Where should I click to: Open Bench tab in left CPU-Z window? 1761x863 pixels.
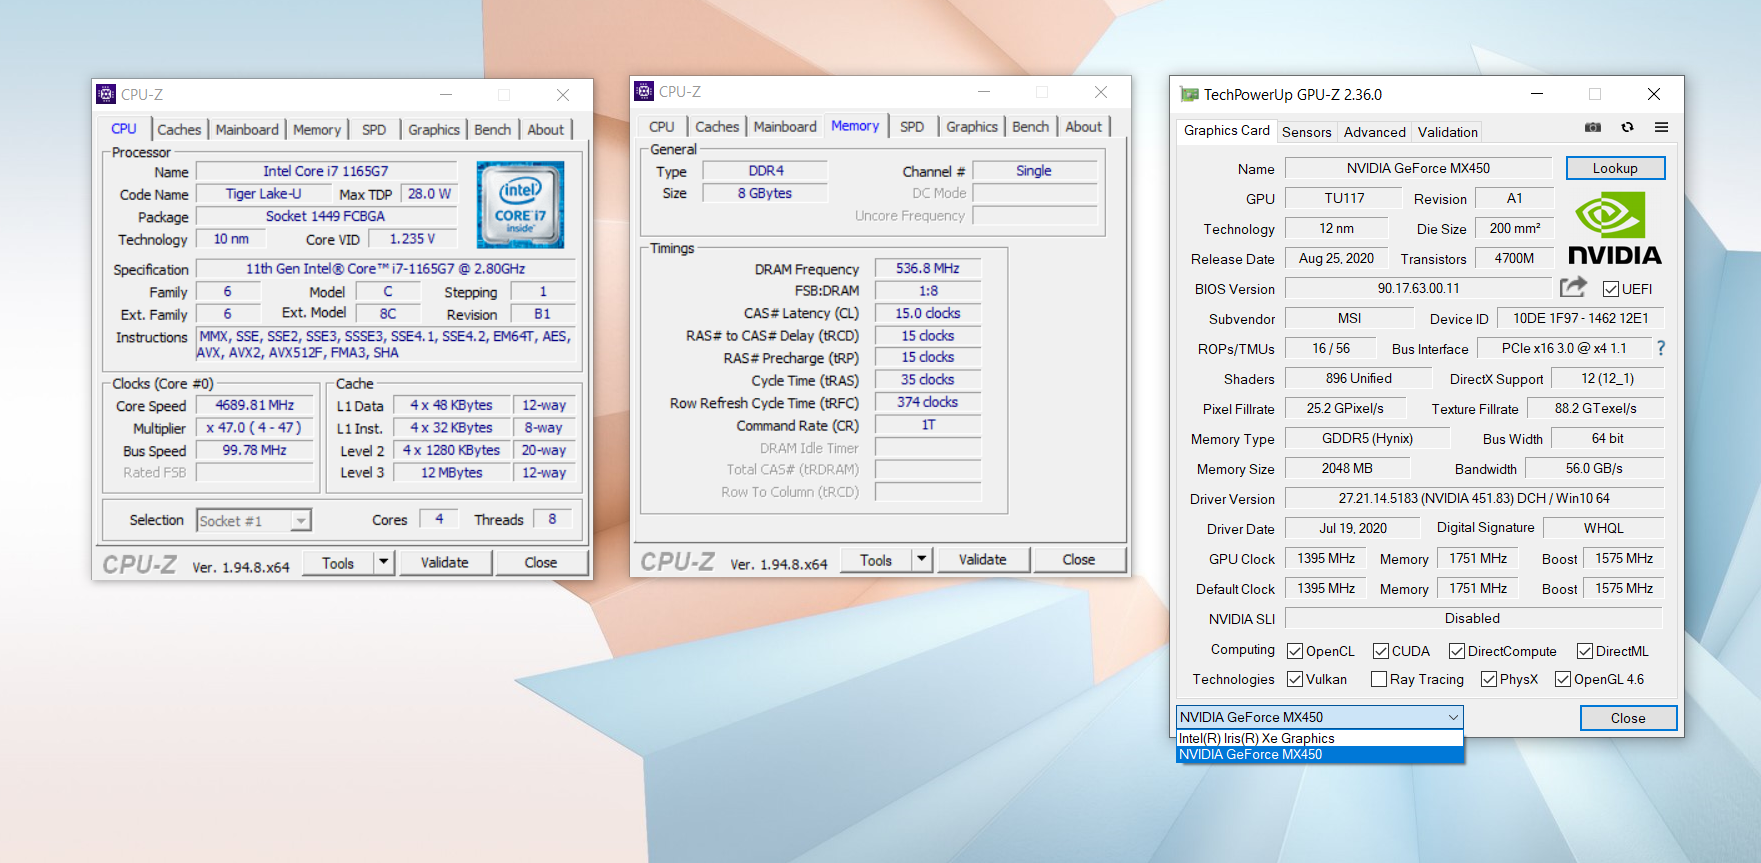point(492,130)
